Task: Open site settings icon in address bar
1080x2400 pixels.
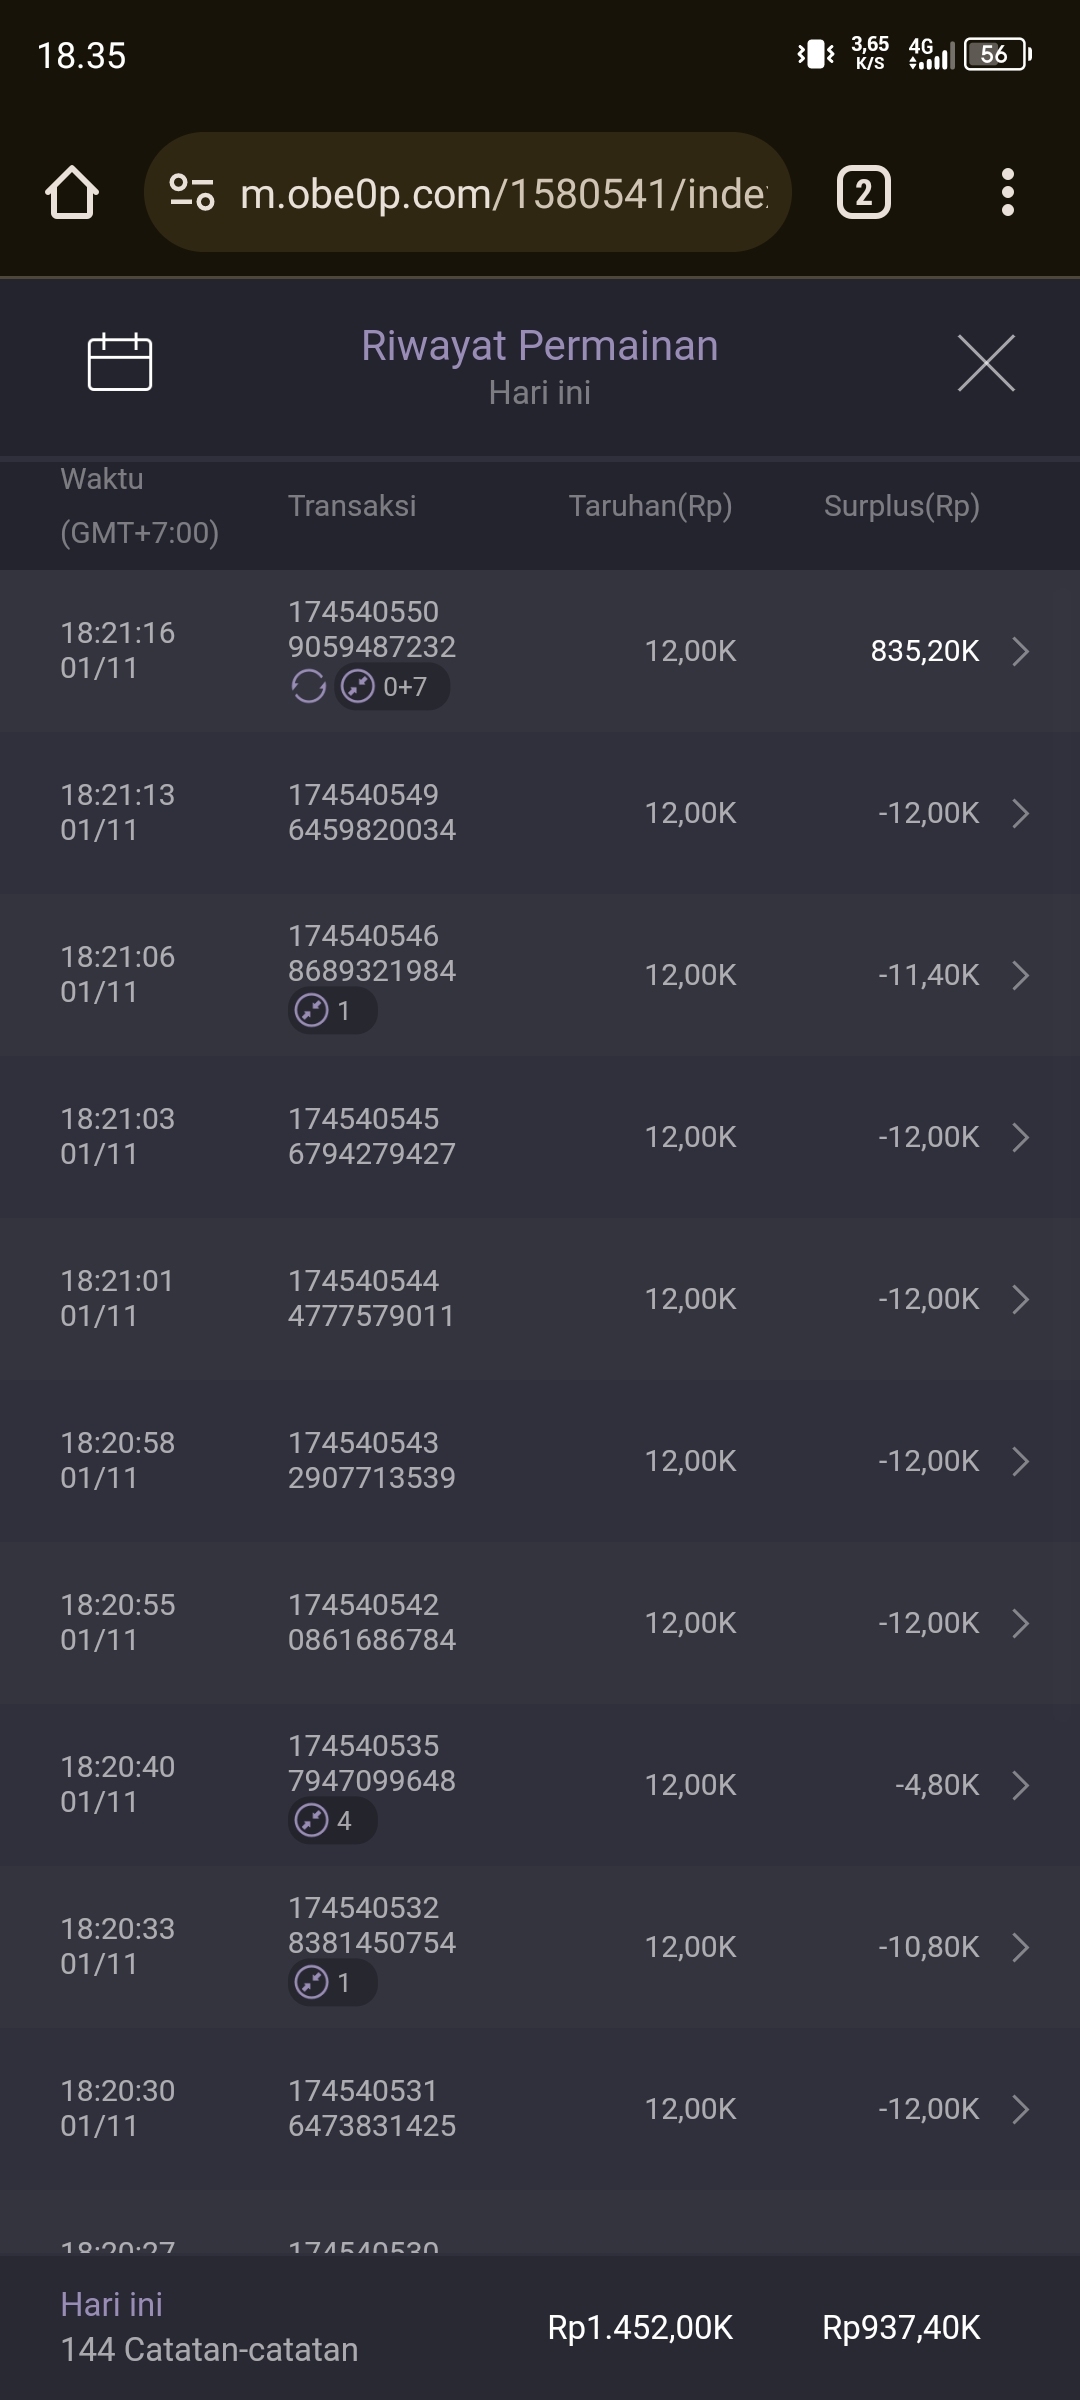Action: 191,192
